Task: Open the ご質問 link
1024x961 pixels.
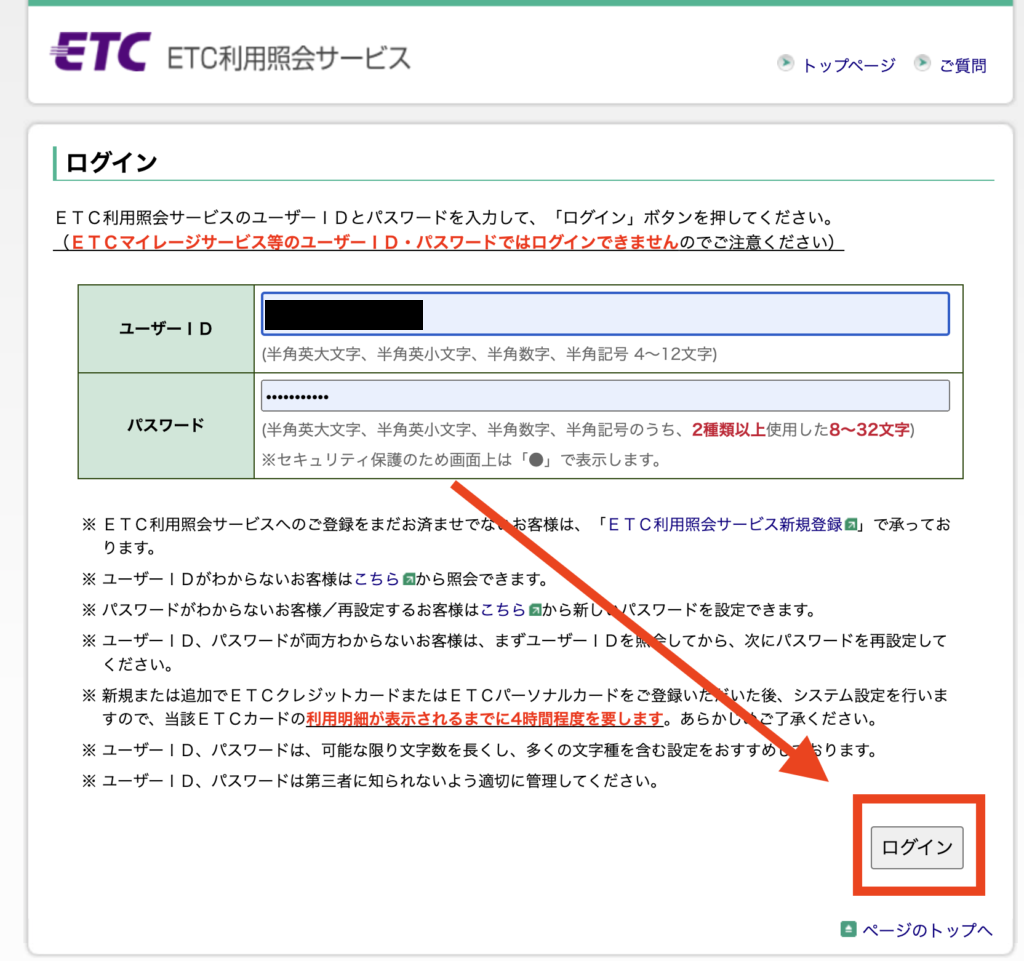Action: (963, 65)
